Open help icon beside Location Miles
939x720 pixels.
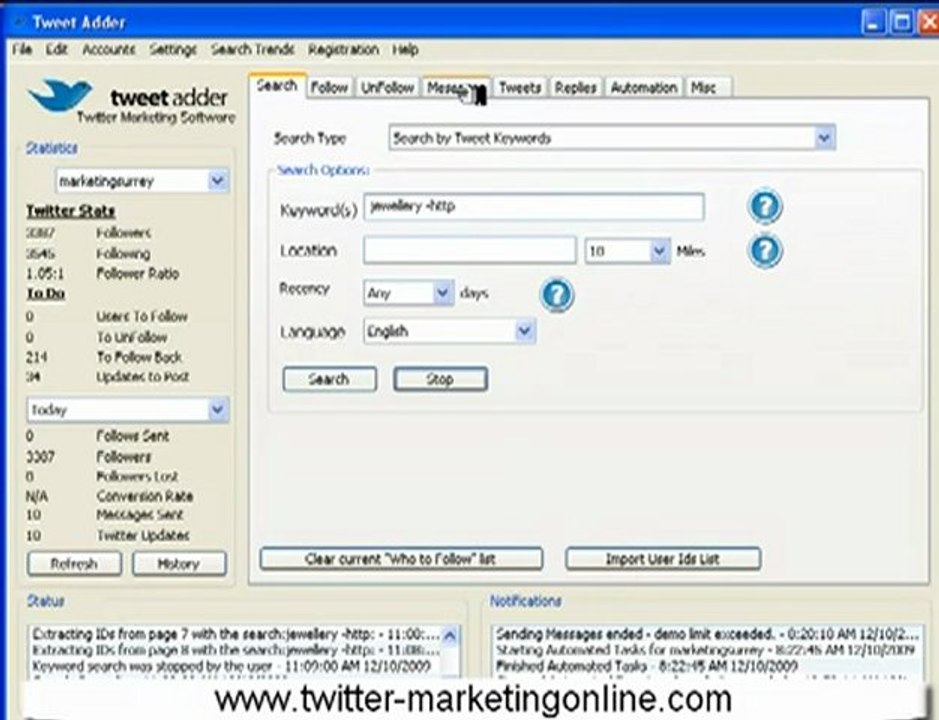pyautogui.click(x=765, y=250)
